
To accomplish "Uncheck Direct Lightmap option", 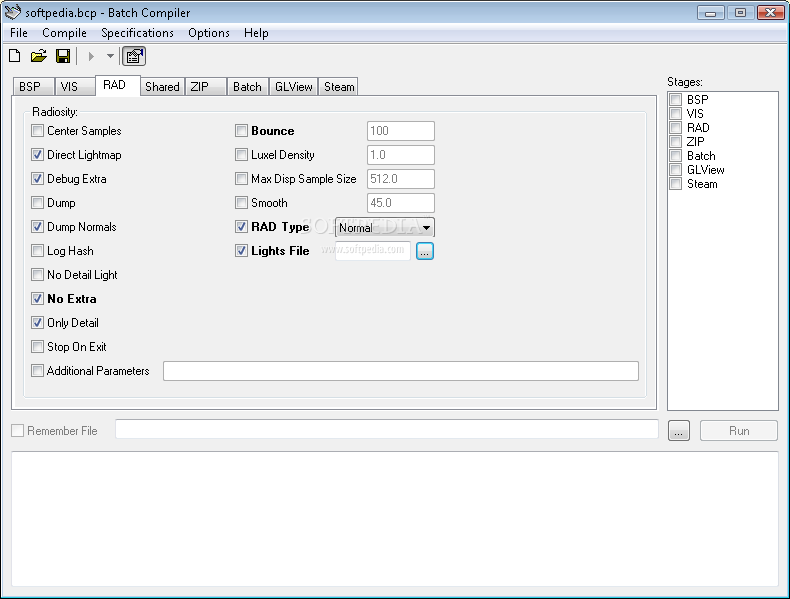I will coord(37,155).
